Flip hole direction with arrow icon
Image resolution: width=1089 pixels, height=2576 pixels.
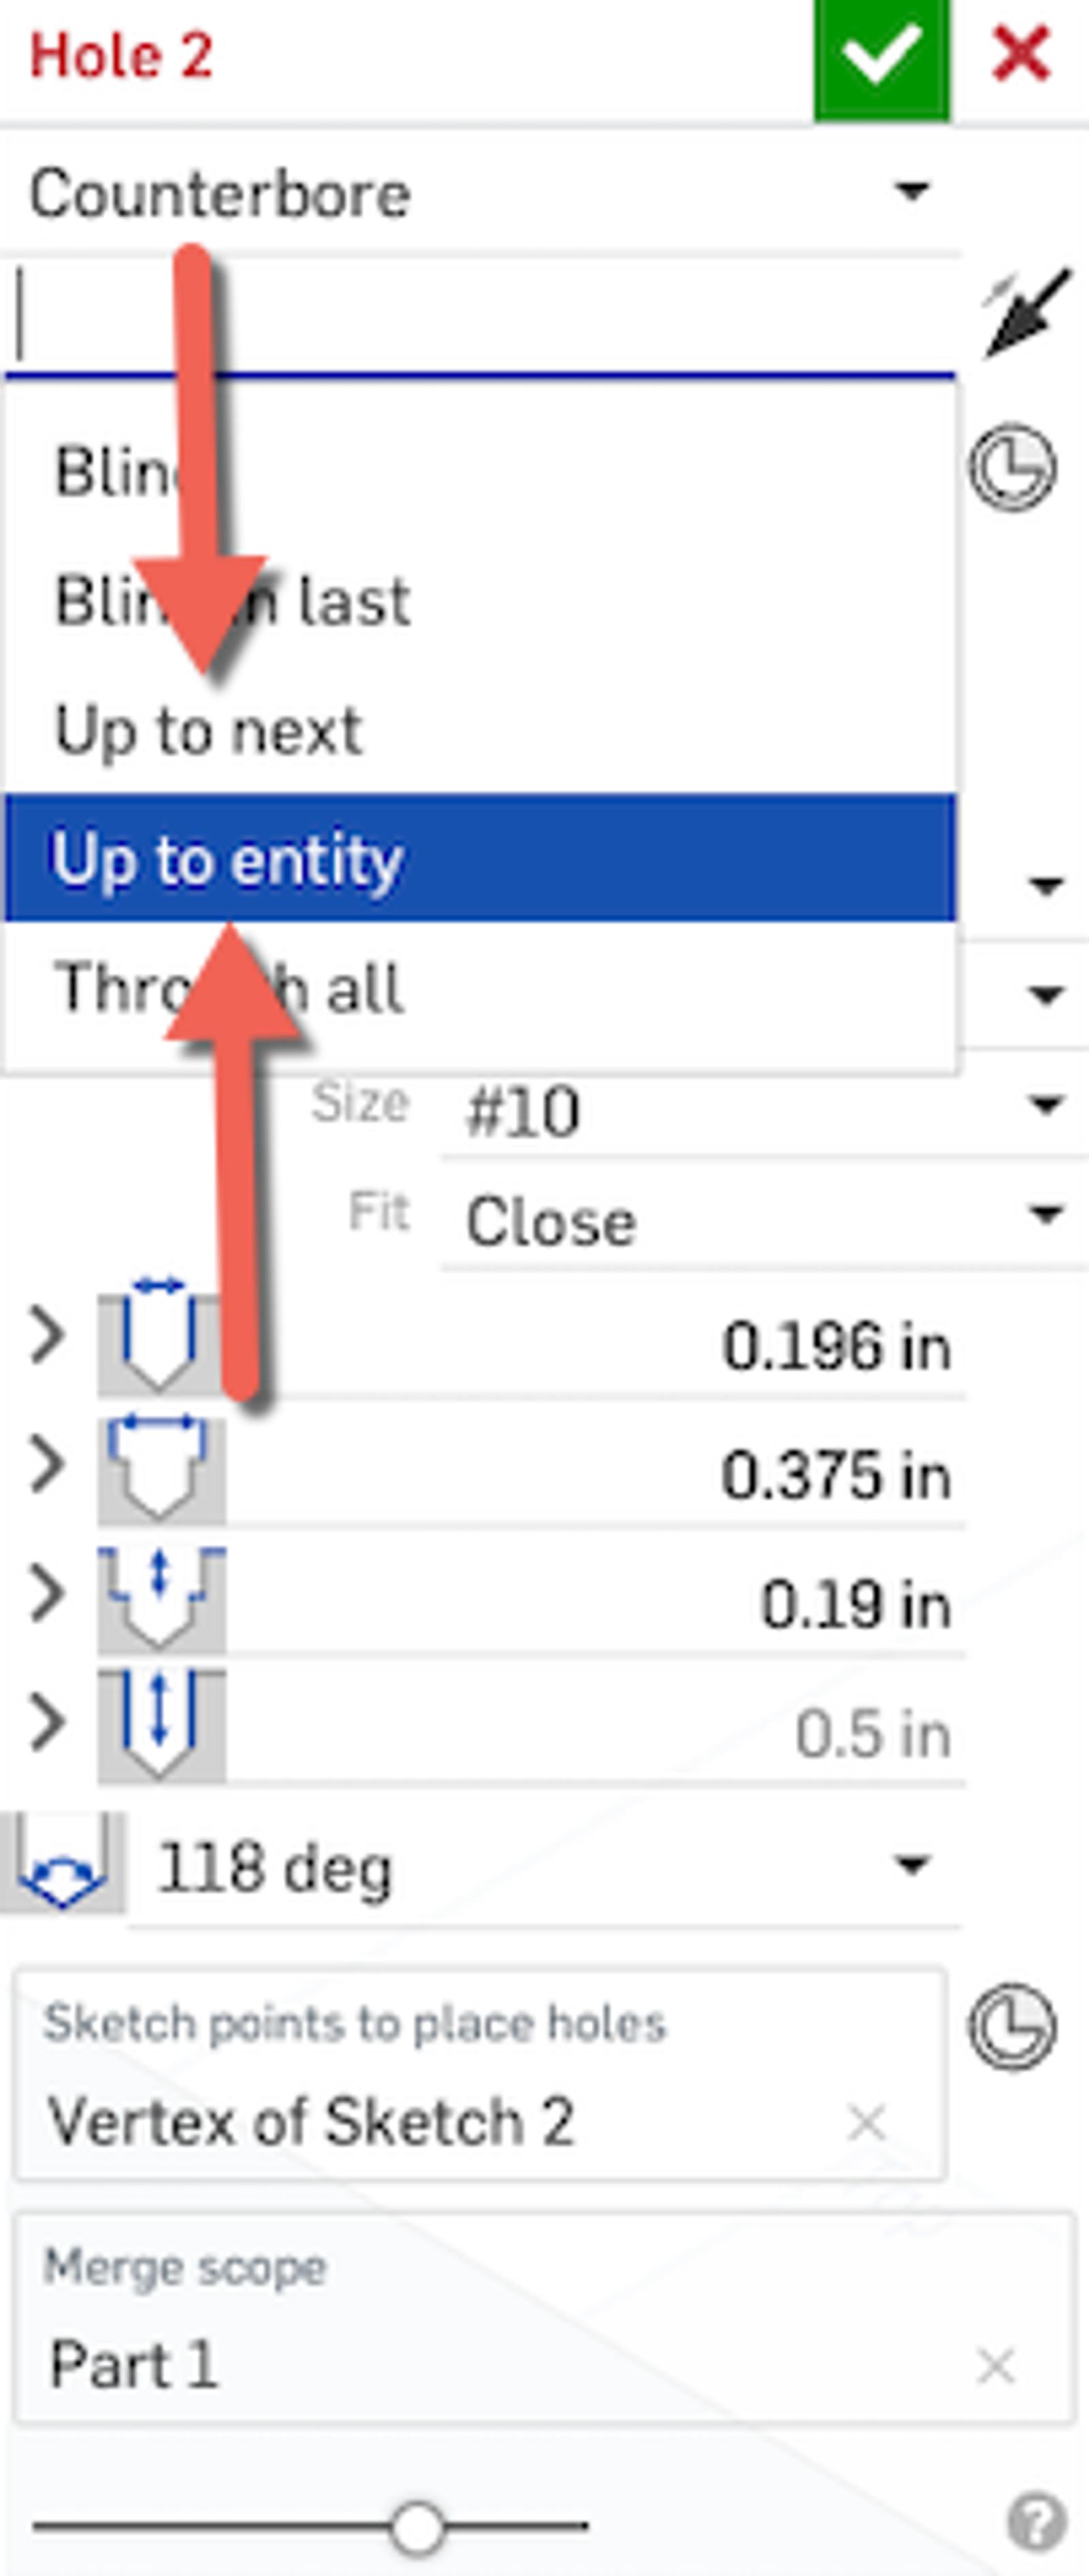point(1024,314)
